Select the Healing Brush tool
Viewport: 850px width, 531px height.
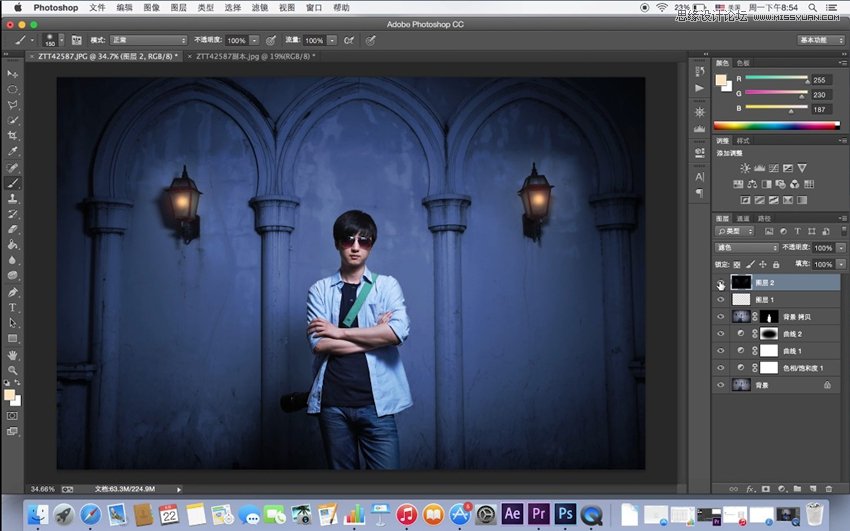[12, 167]
